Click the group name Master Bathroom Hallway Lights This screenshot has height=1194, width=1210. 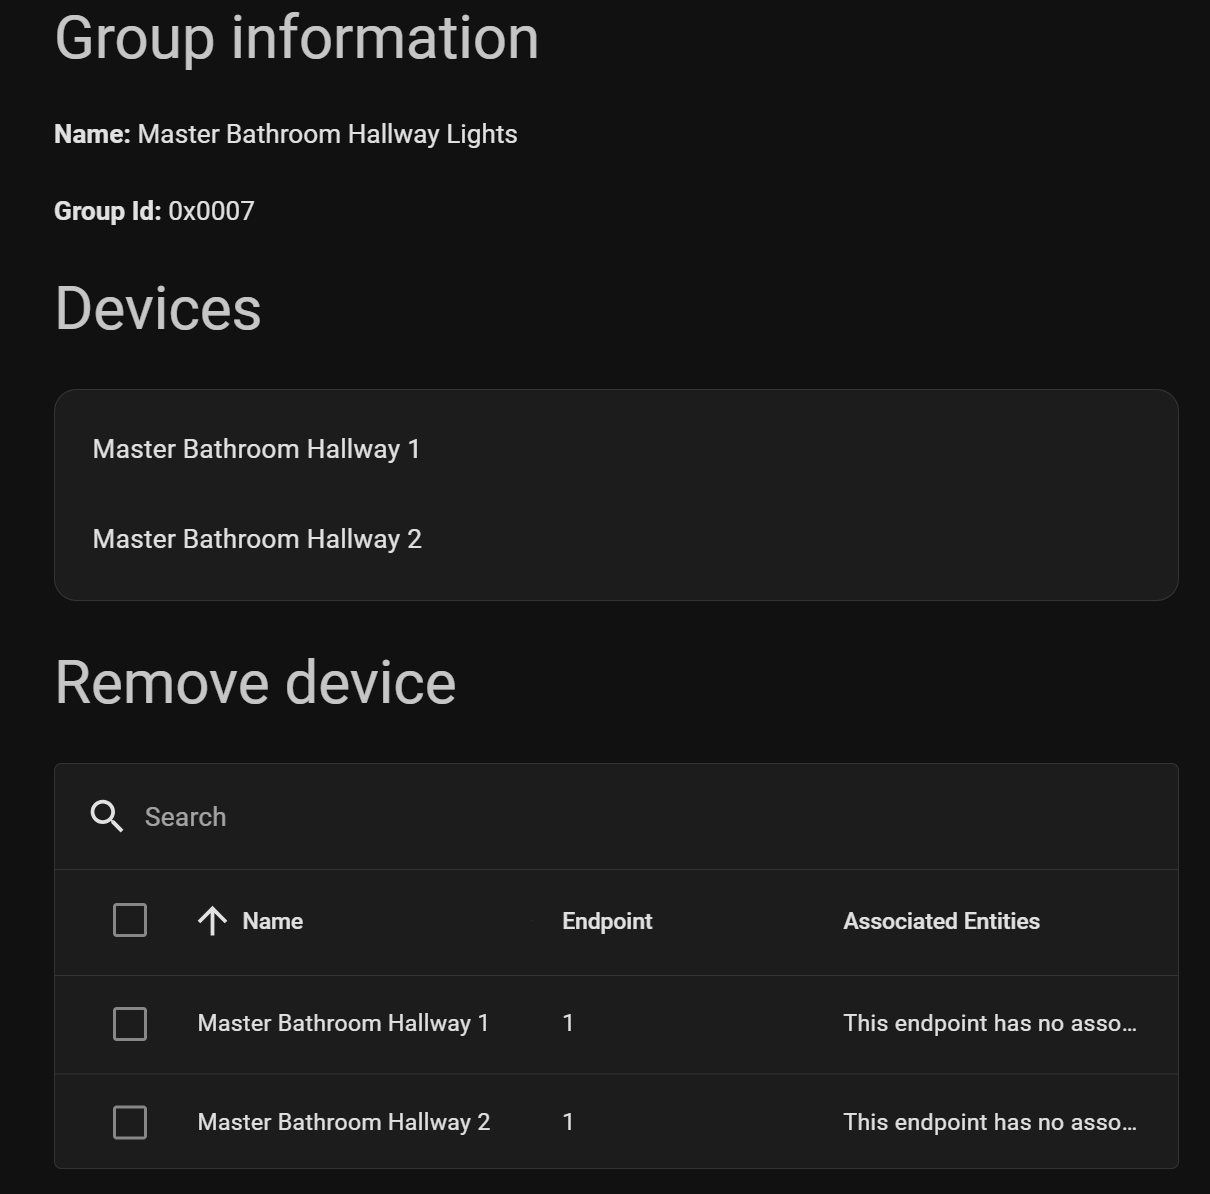327,134
